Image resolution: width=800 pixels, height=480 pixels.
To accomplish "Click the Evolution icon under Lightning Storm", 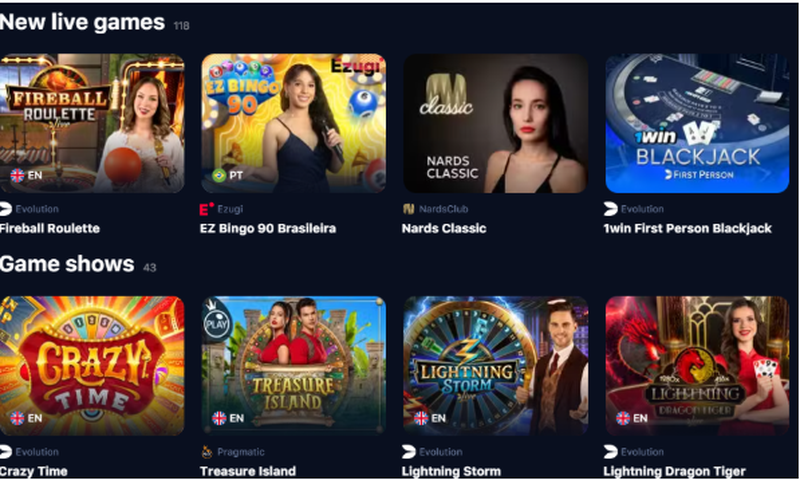I will pos(409,451).
